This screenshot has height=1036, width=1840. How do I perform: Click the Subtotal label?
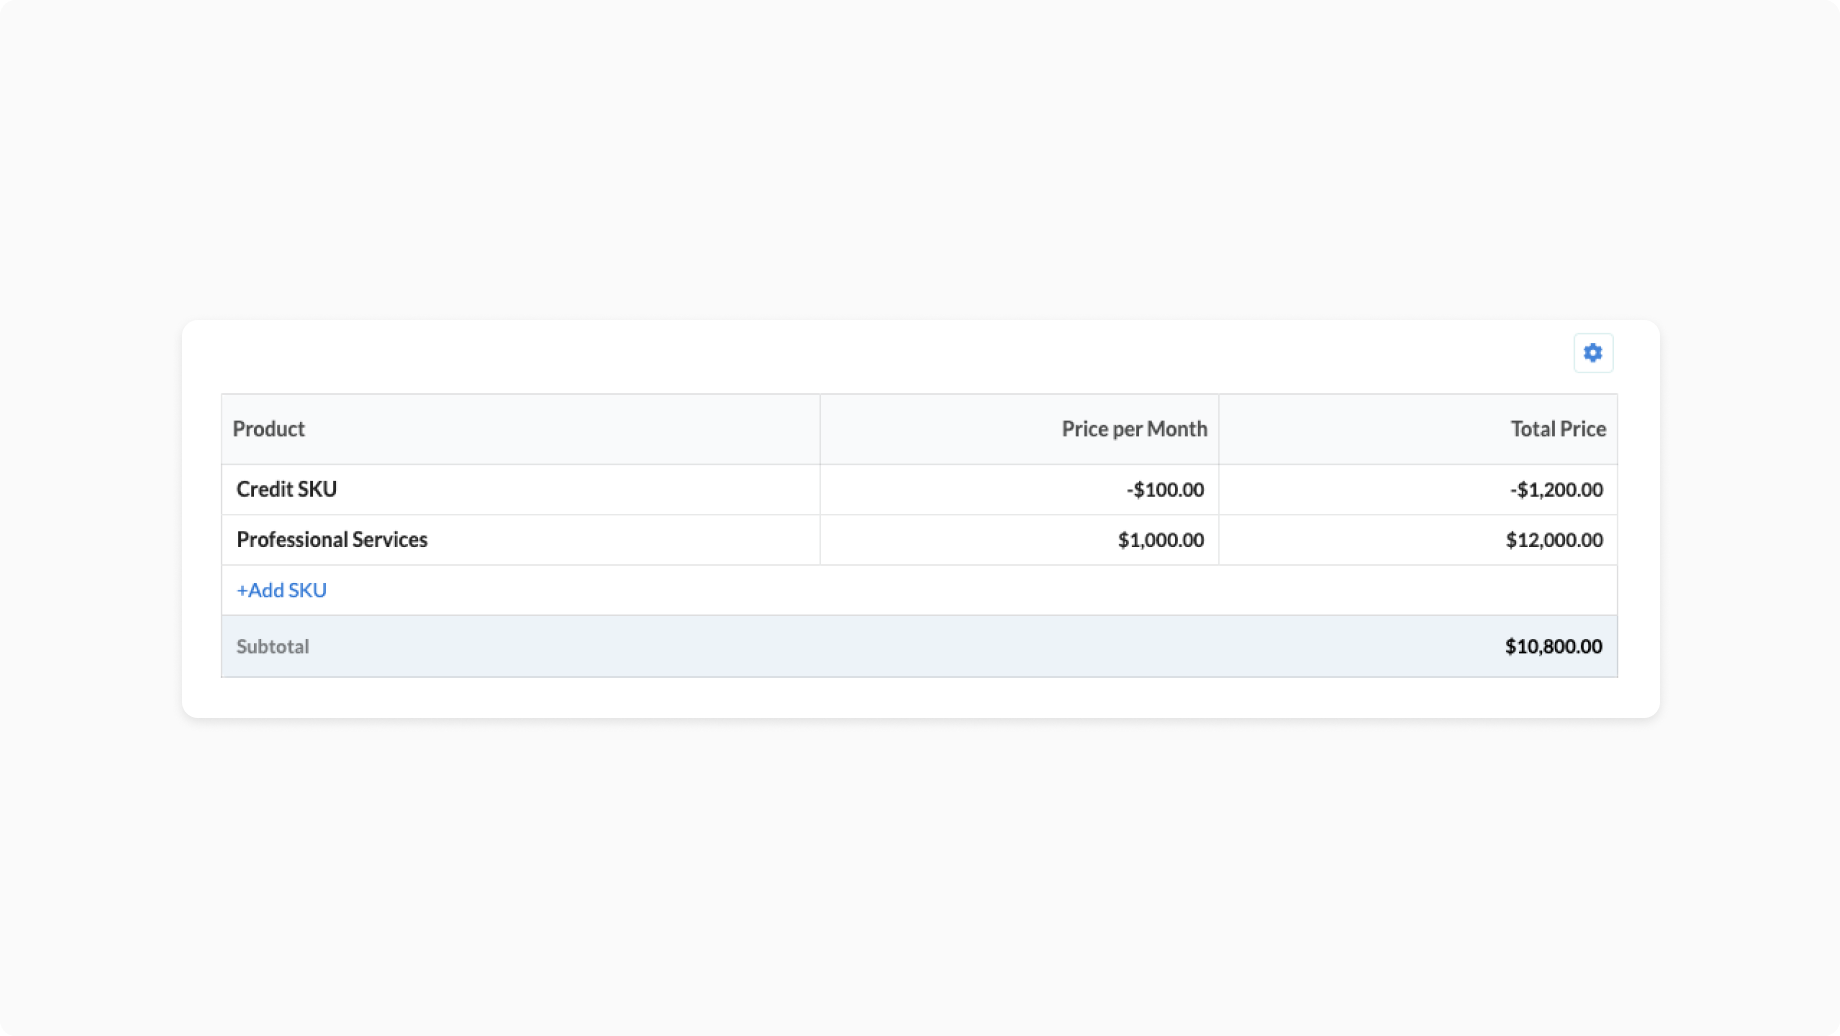click(273, 646)
